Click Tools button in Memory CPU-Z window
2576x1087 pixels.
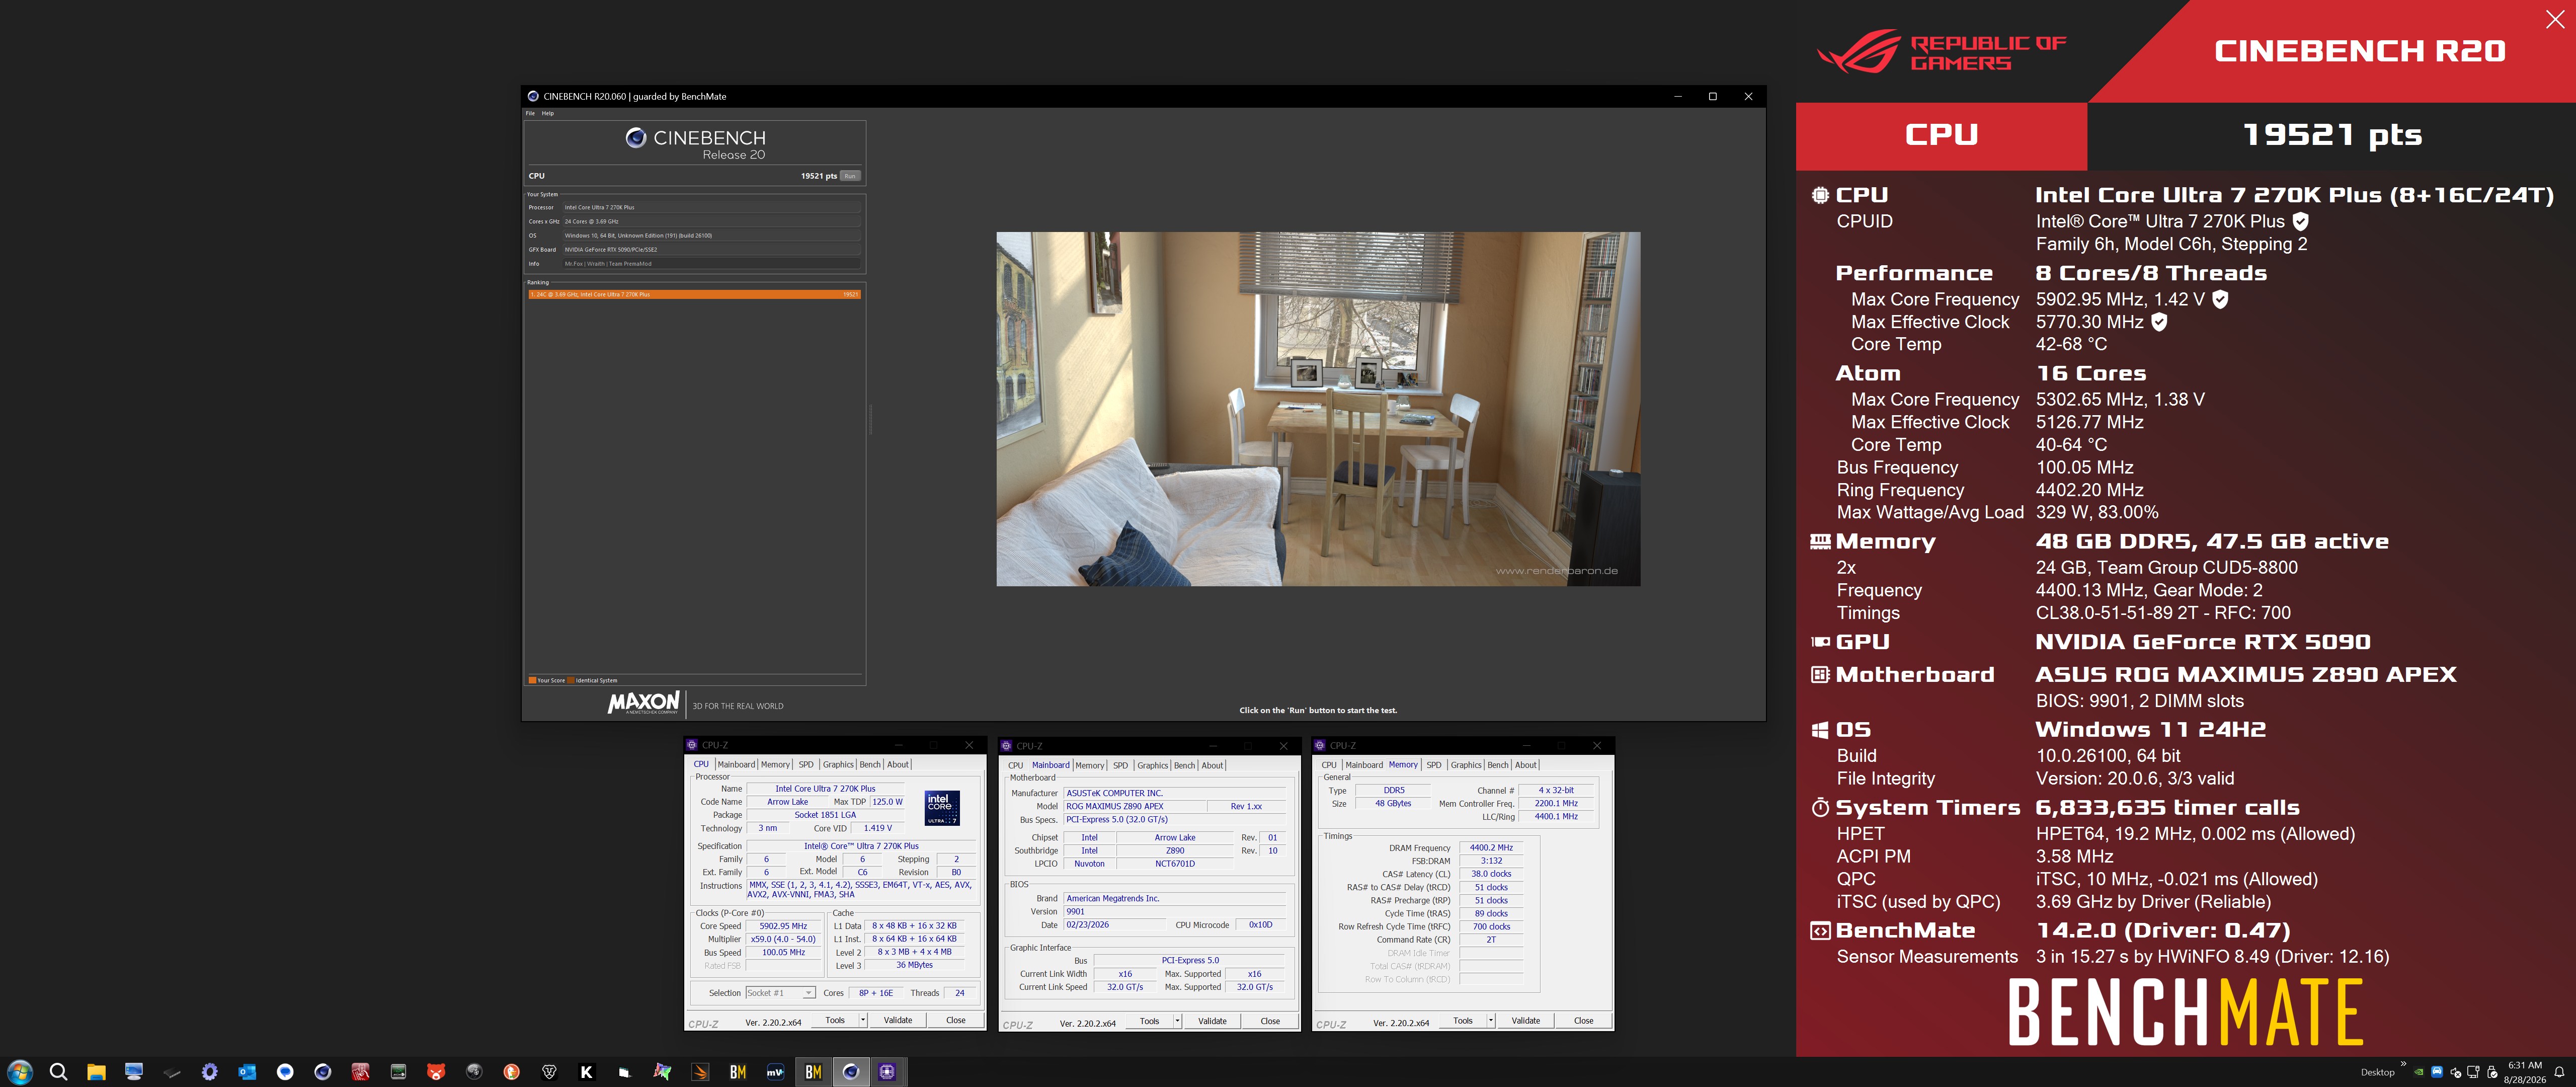[x=1463, y=1021]
